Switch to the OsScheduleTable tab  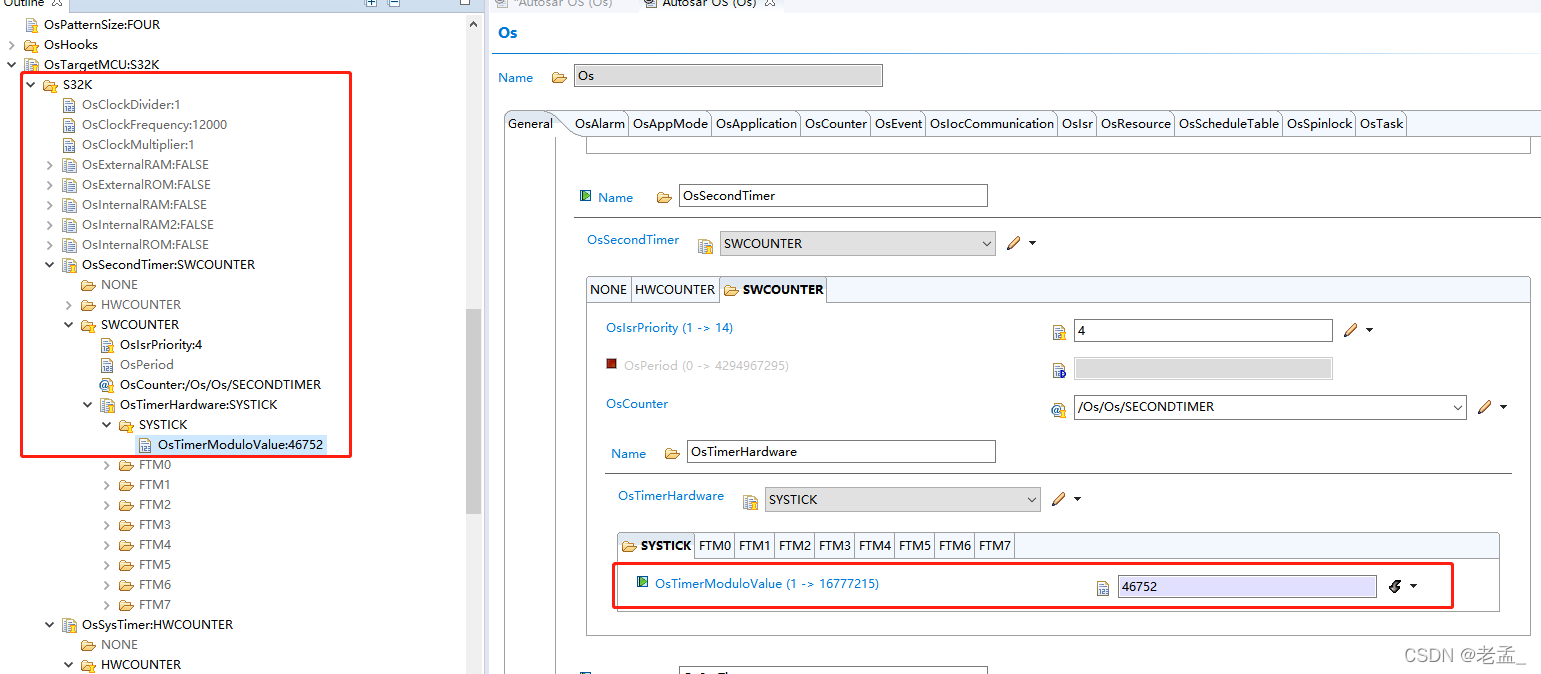click(x=1229, y=124)
